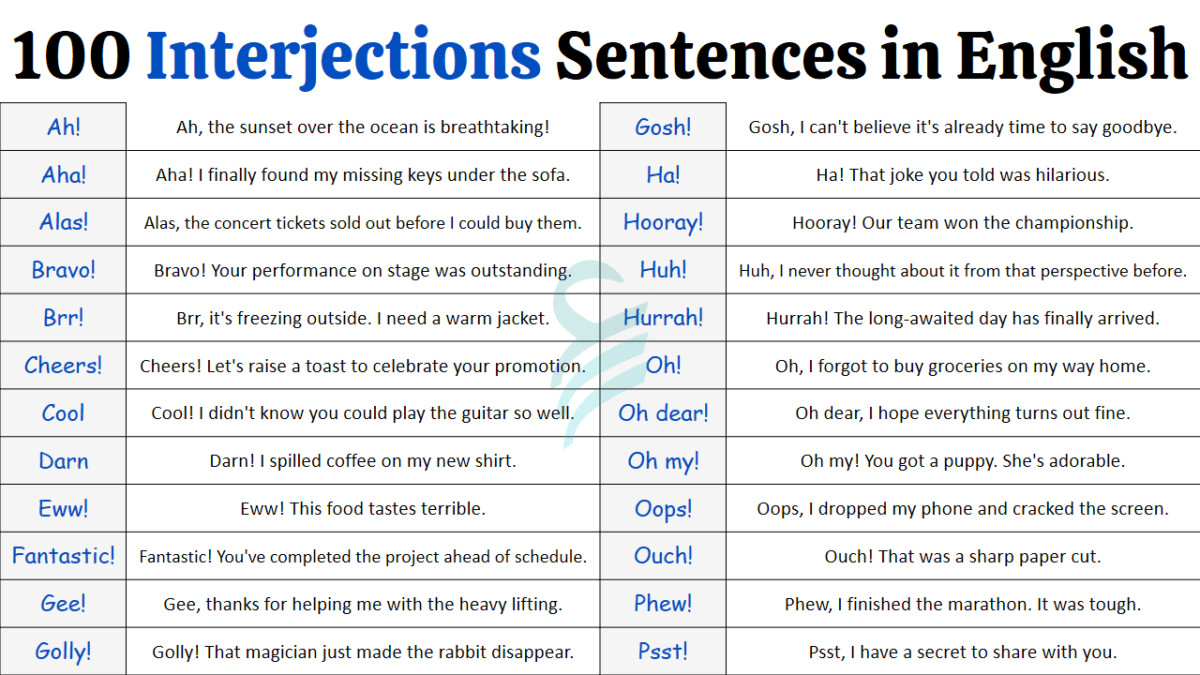Click the sentence about missing keys under sofa
Image resolution: width=1200 pixels, height=675 pixels.
coord(363,175)
